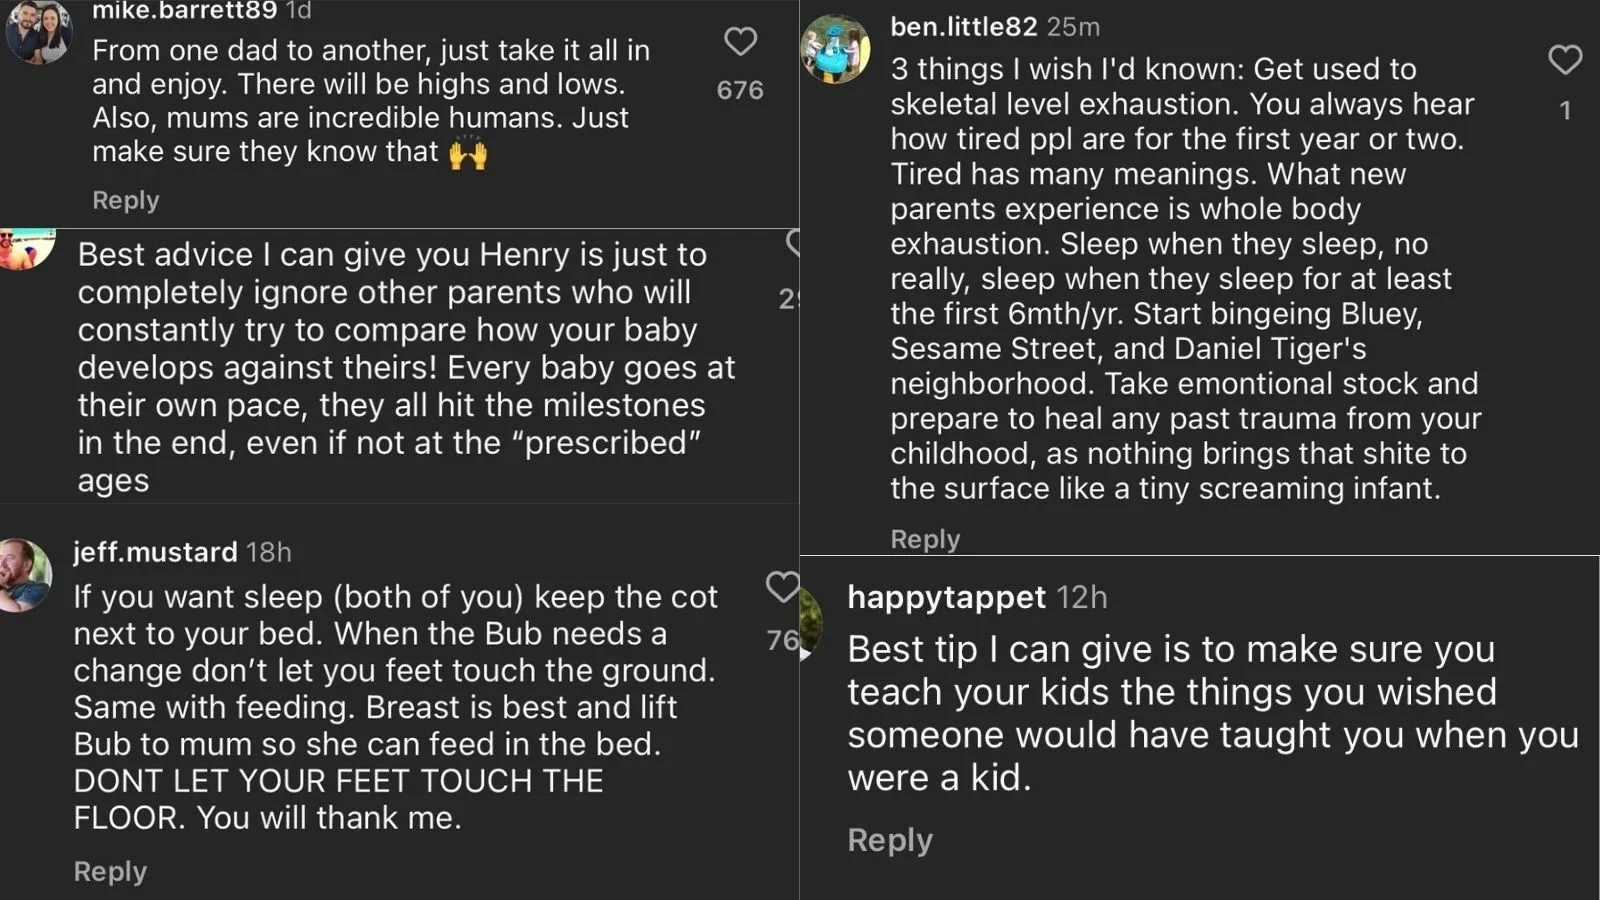Select the happytappet username
The image size is (1600, 900).
coord(946,597)
